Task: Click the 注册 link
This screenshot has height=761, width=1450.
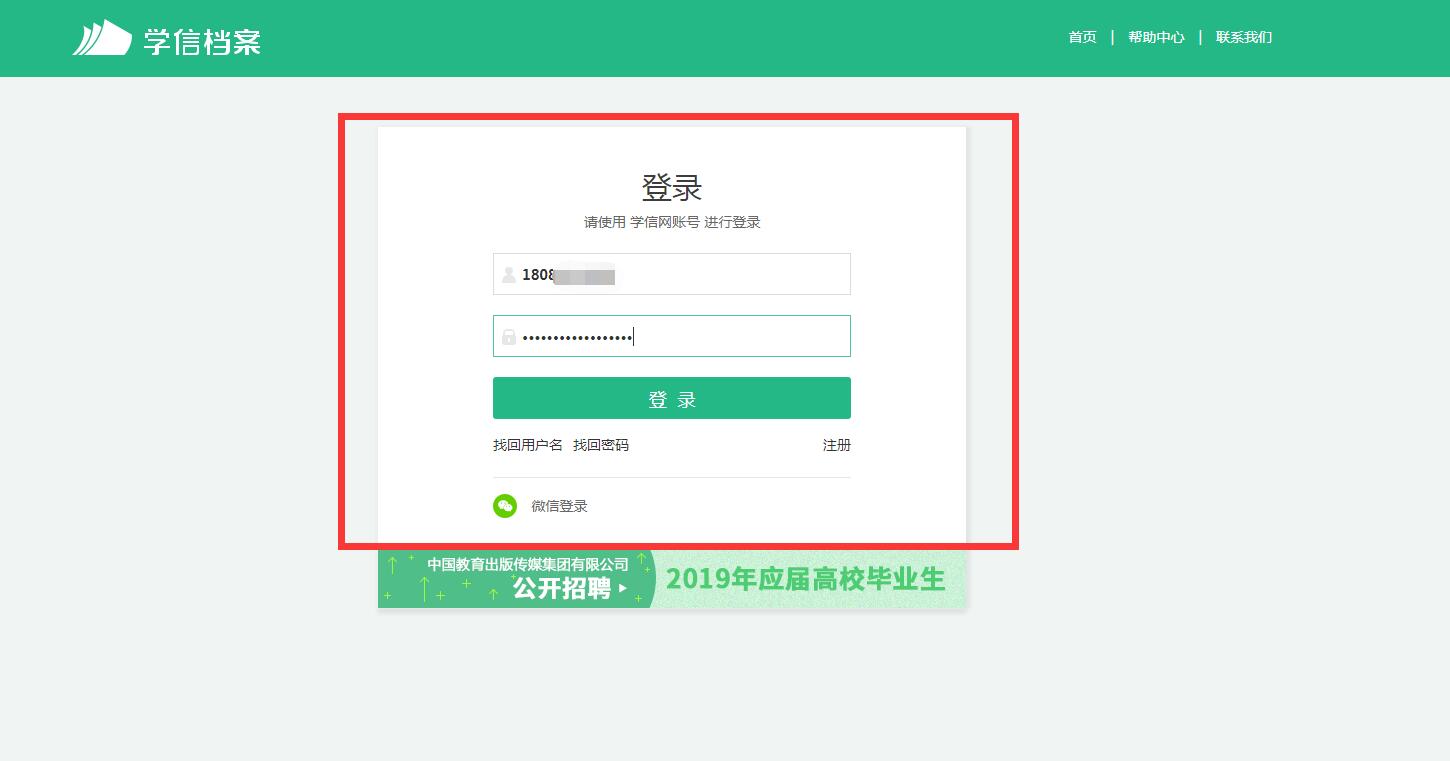Action: [x=837, y=445]
